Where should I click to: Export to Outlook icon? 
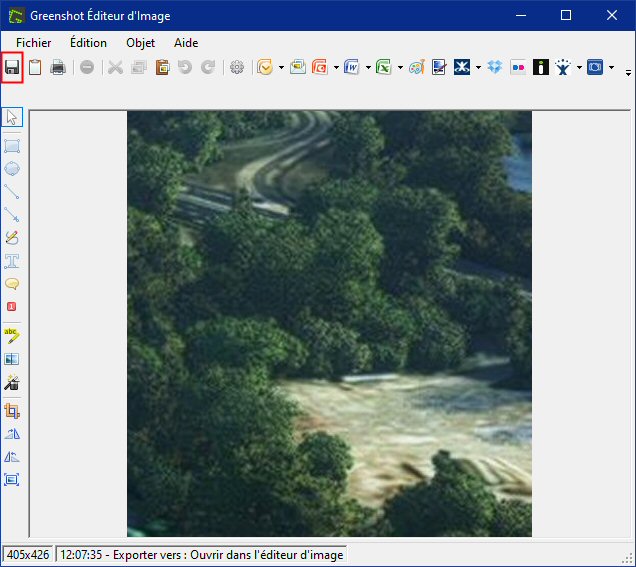[x=265, y=67]
